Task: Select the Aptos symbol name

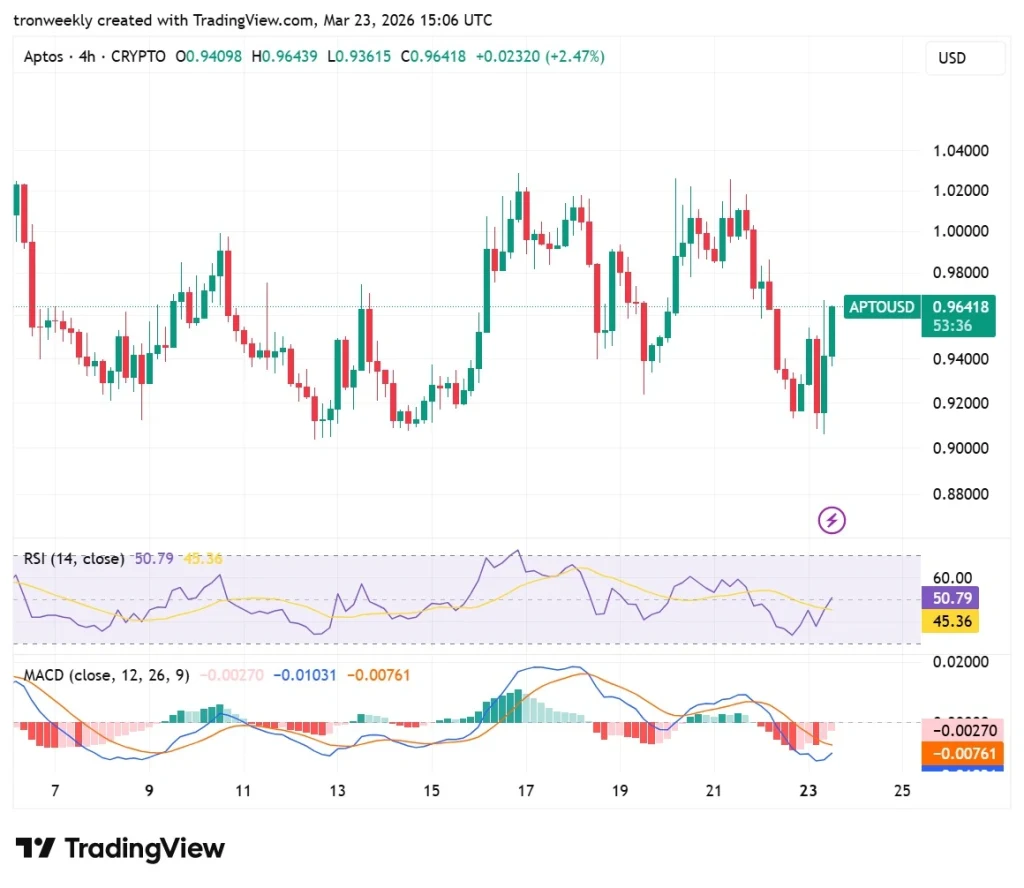Action: [x=43, y=57]
